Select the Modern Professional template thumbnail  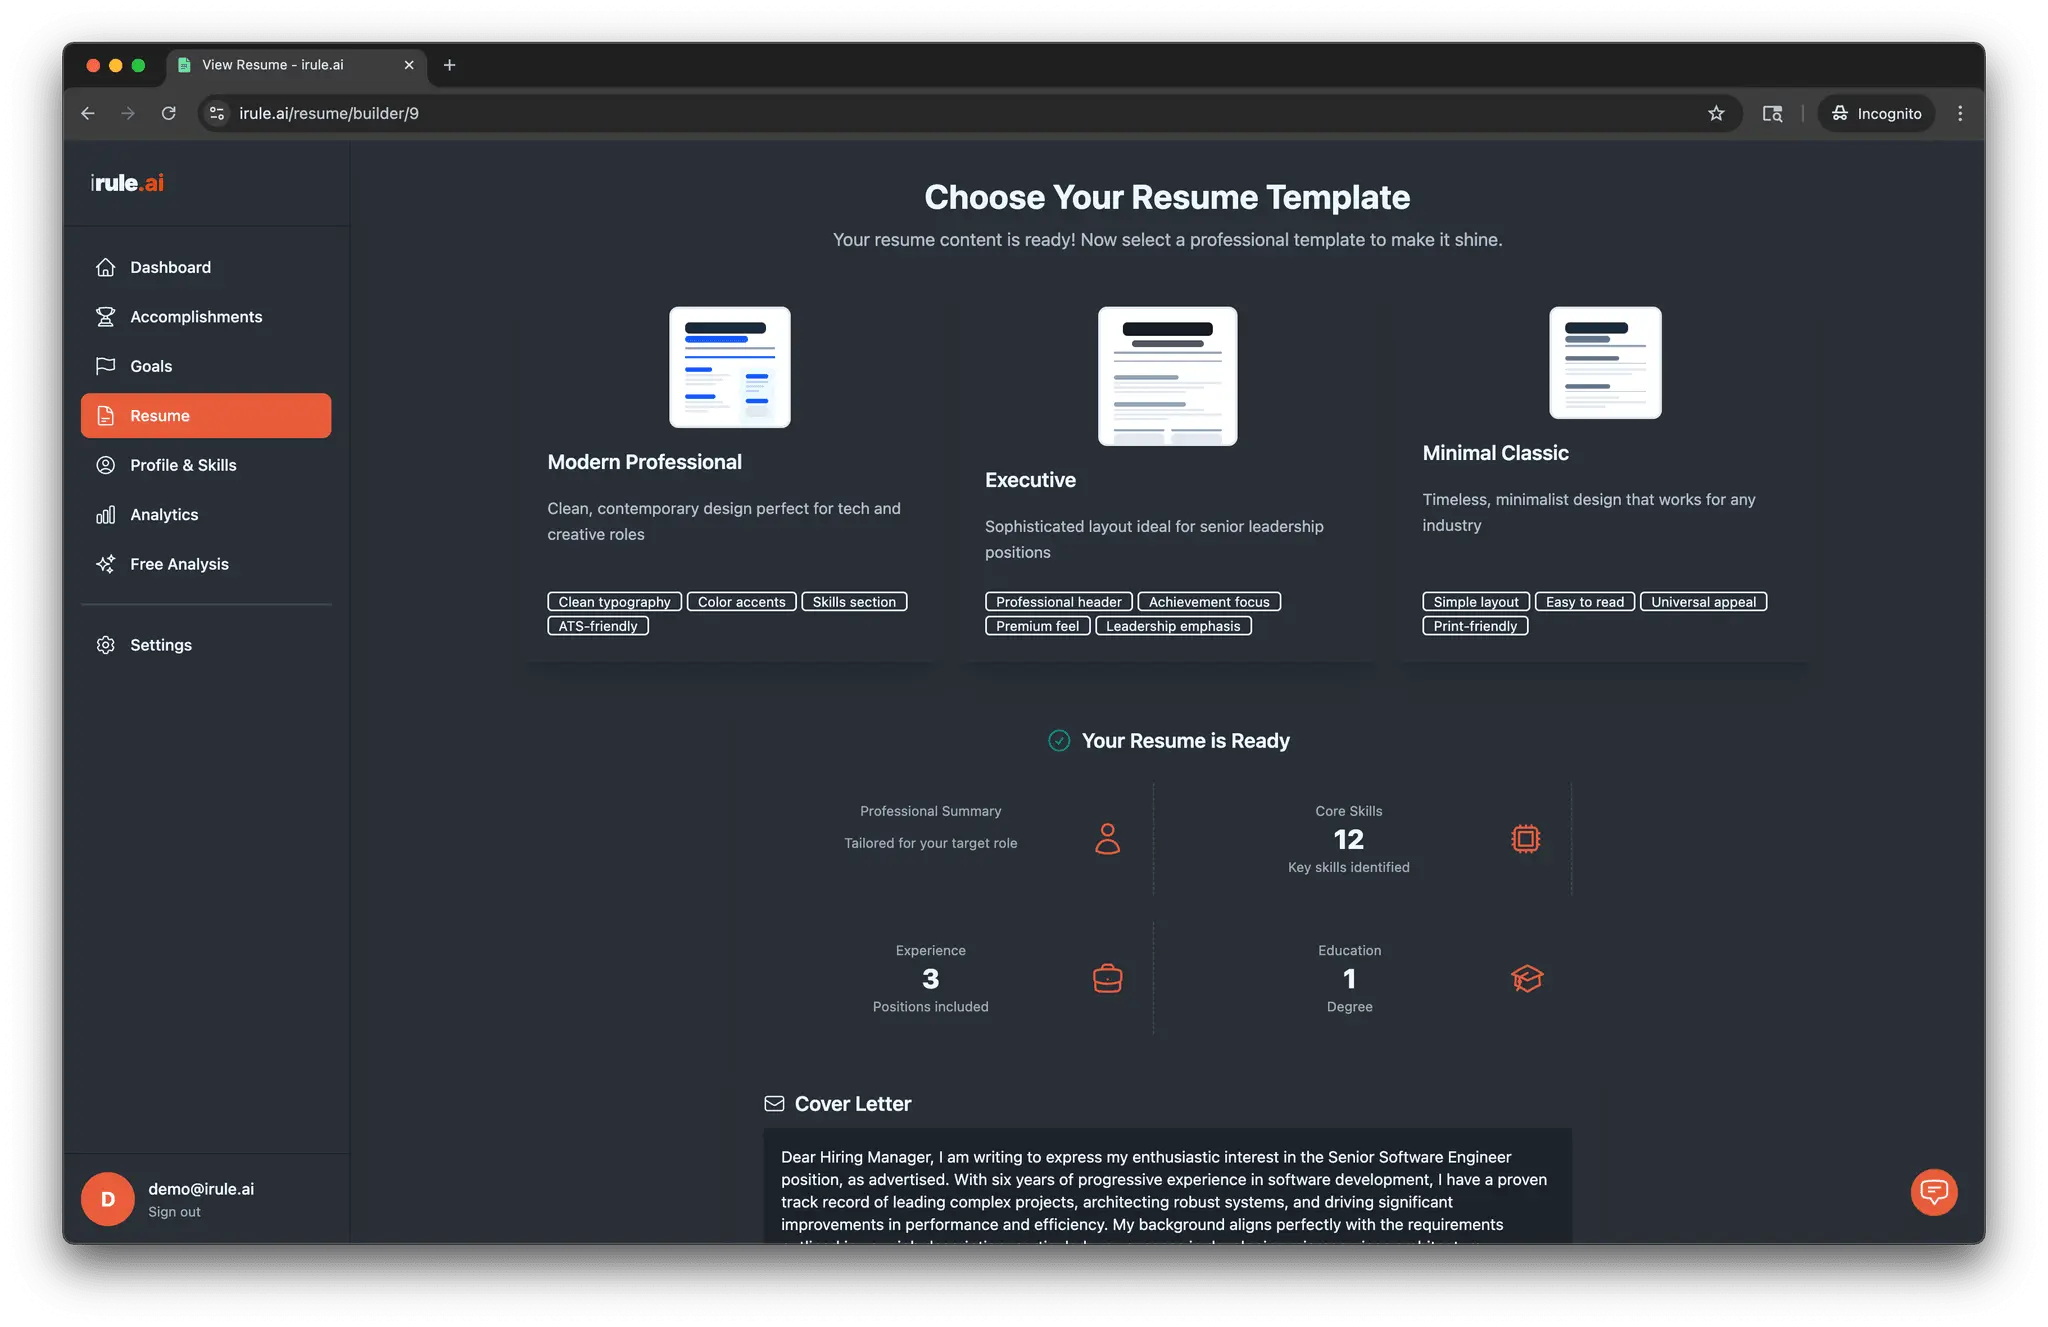click(730, 367)
